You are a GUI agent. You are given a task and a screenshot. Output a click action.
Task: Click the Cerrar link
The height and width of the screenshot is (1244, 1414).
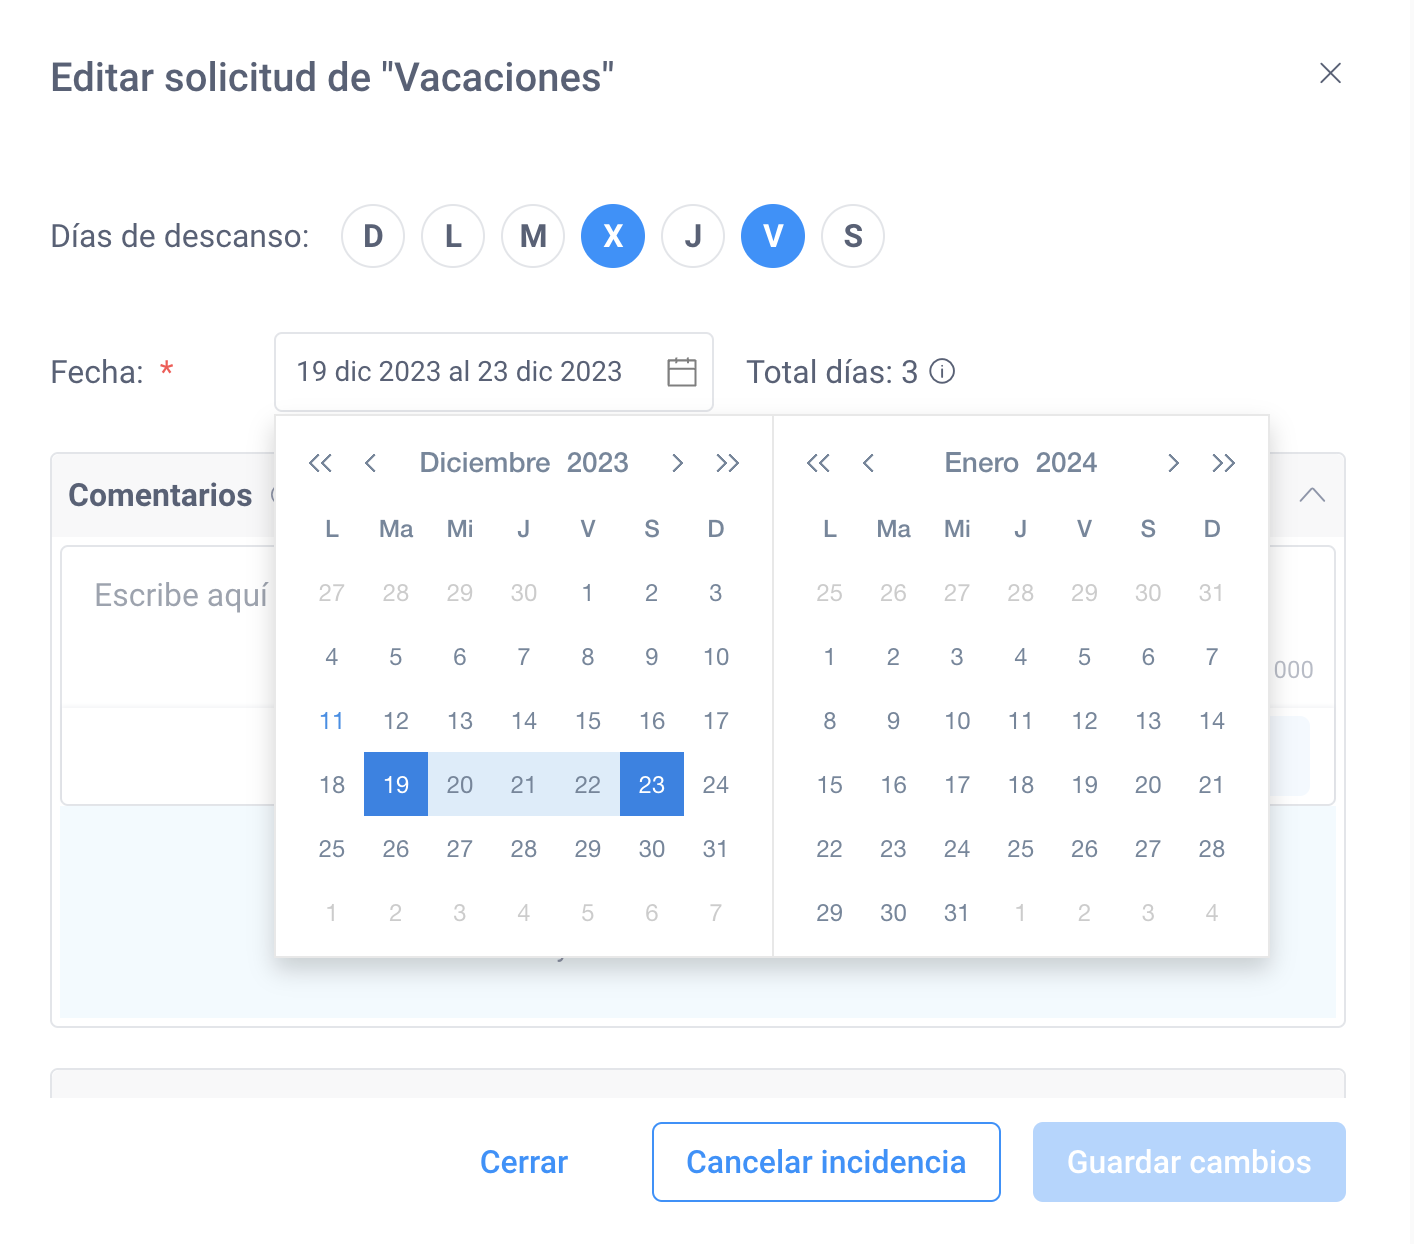pyautogui.click(x=524, y=1162)
